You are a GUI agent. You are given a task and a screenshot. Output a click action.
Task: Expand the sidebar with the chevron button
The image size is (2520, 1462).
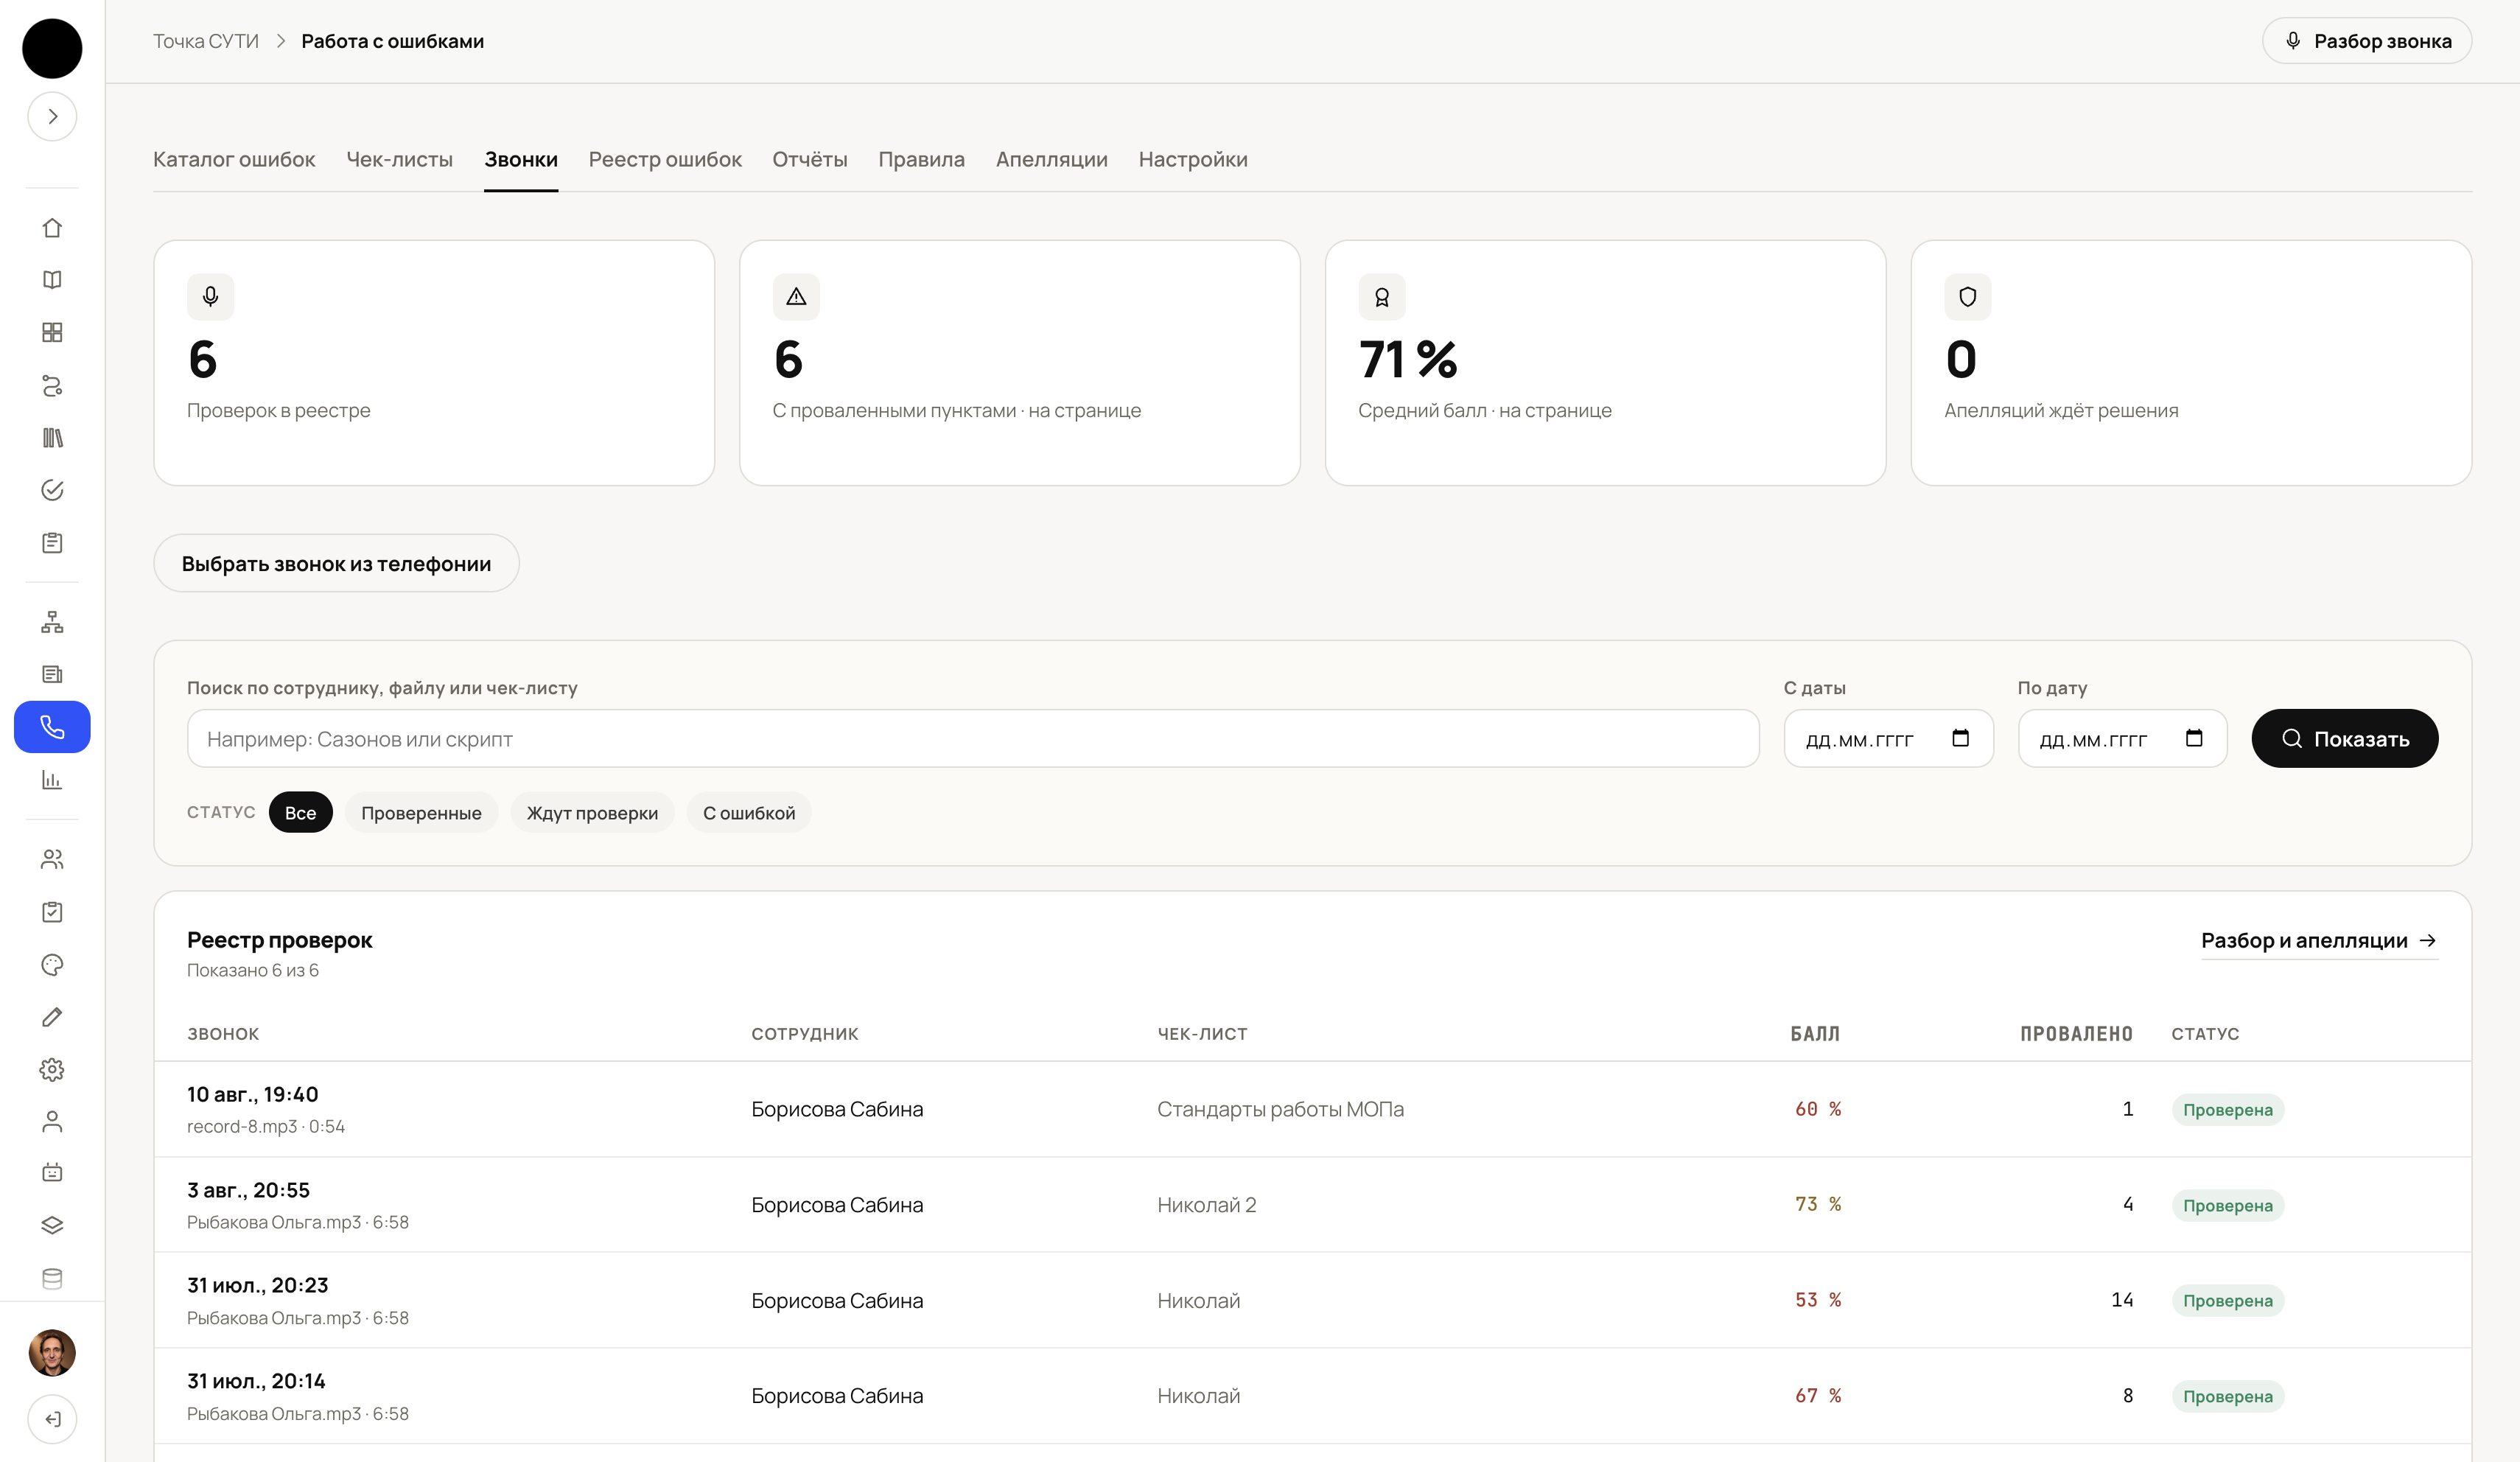[52, 117]
